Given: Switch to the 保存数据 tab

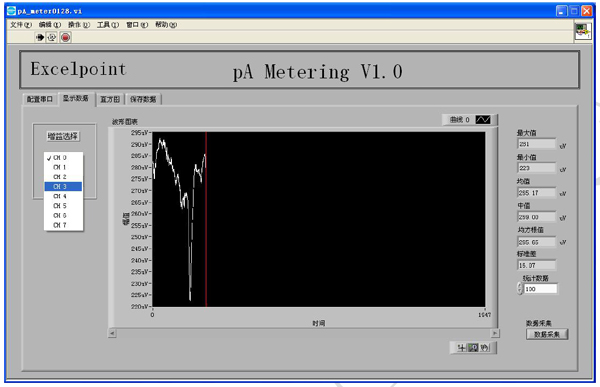Looking at the screenshot, I should [143, 99].
